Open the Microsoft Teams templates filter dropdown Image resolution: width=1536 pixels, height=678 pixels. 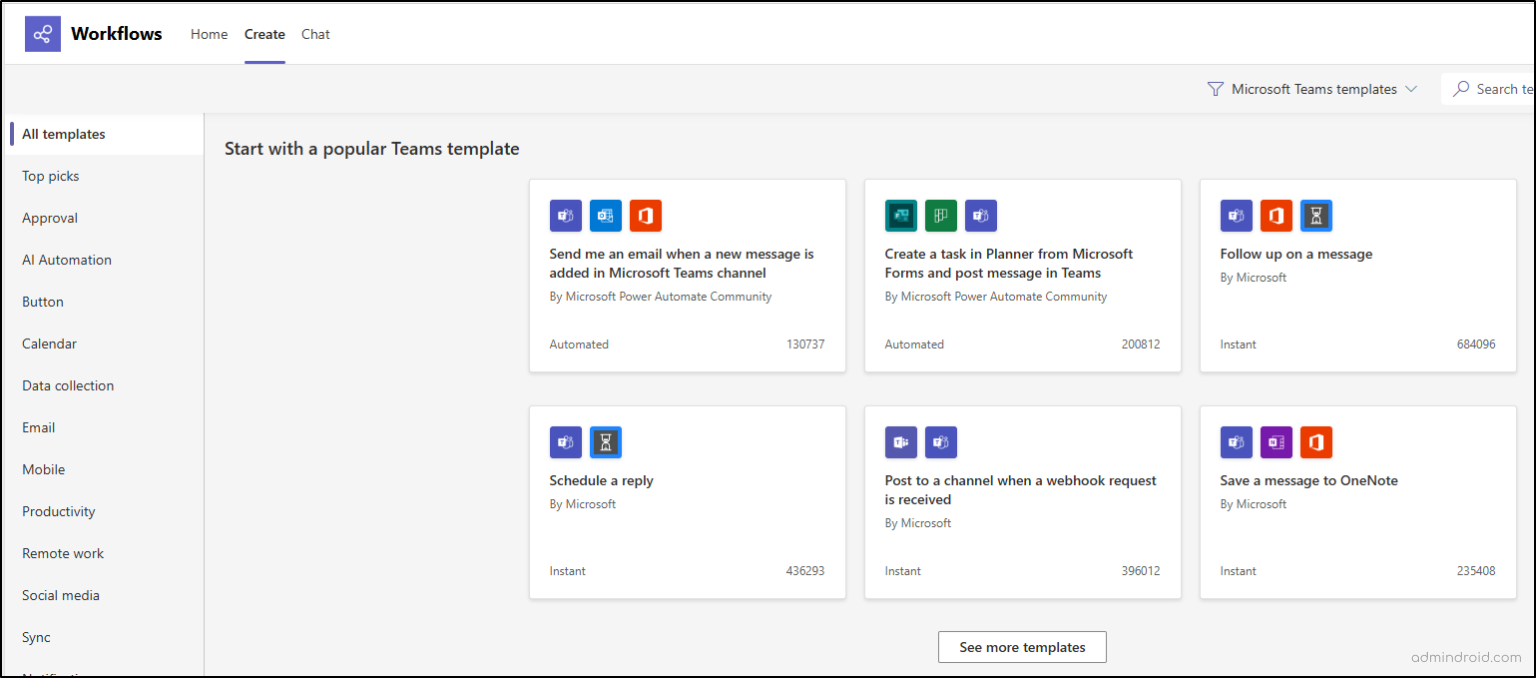1312,88
